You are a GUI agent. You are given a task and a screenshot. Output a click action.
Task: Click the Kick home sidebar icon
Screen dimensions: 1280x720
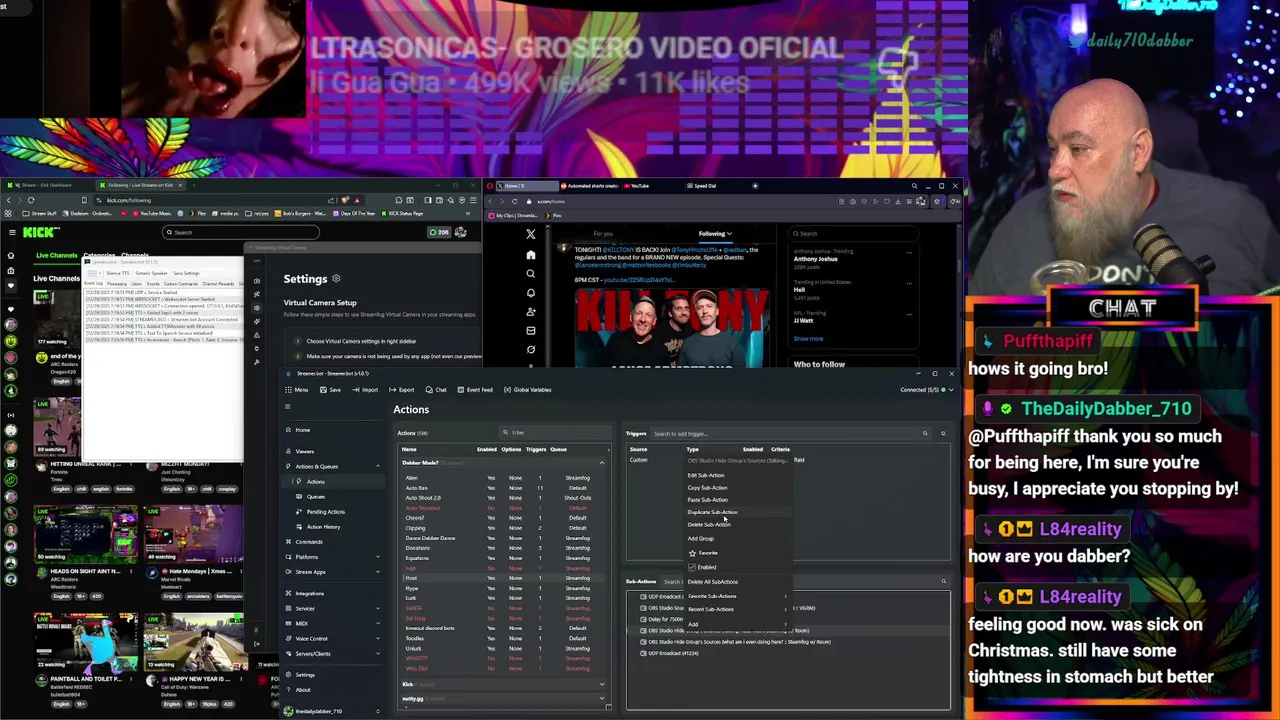click(x=11, y=255)
